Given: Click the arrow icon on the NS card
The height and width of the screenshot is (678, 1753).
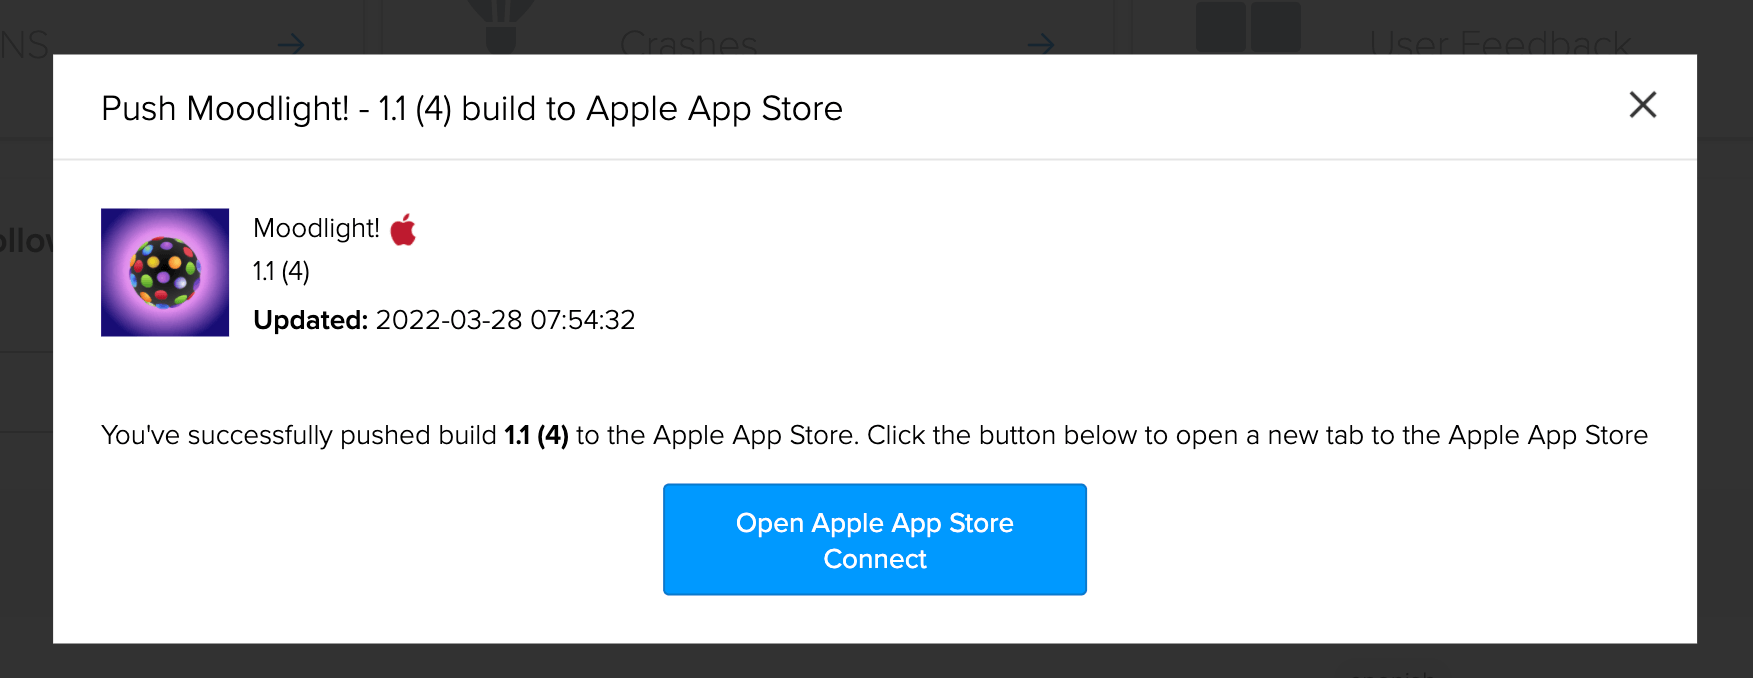Looking at the screenshot, I should click(291, 44).
